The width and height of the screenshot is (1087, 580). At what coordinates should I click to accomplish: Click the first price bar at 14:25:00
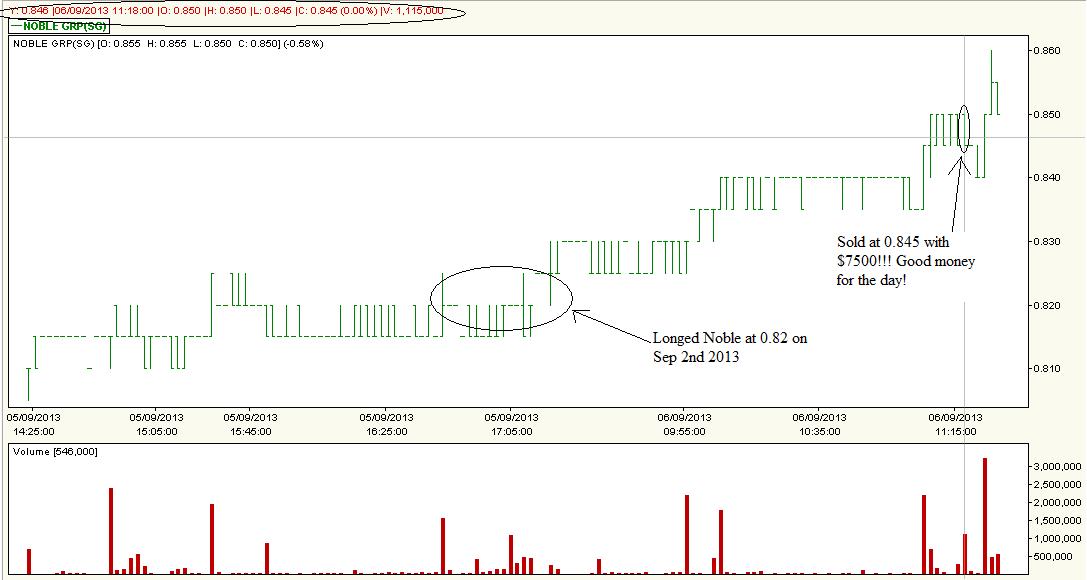pos(28,385)
